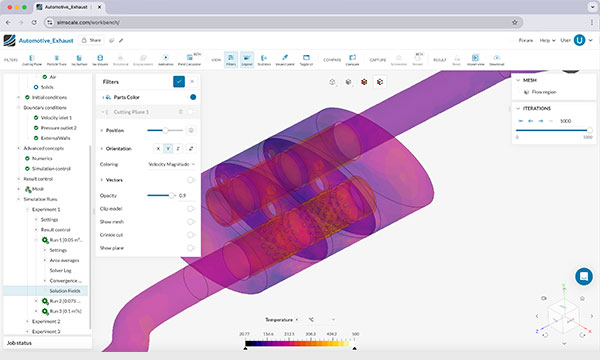Image resolution: width=600 pixels, height=360 pixels.
Task: Open the Forum link in header
Action: (x=526, y=40)
